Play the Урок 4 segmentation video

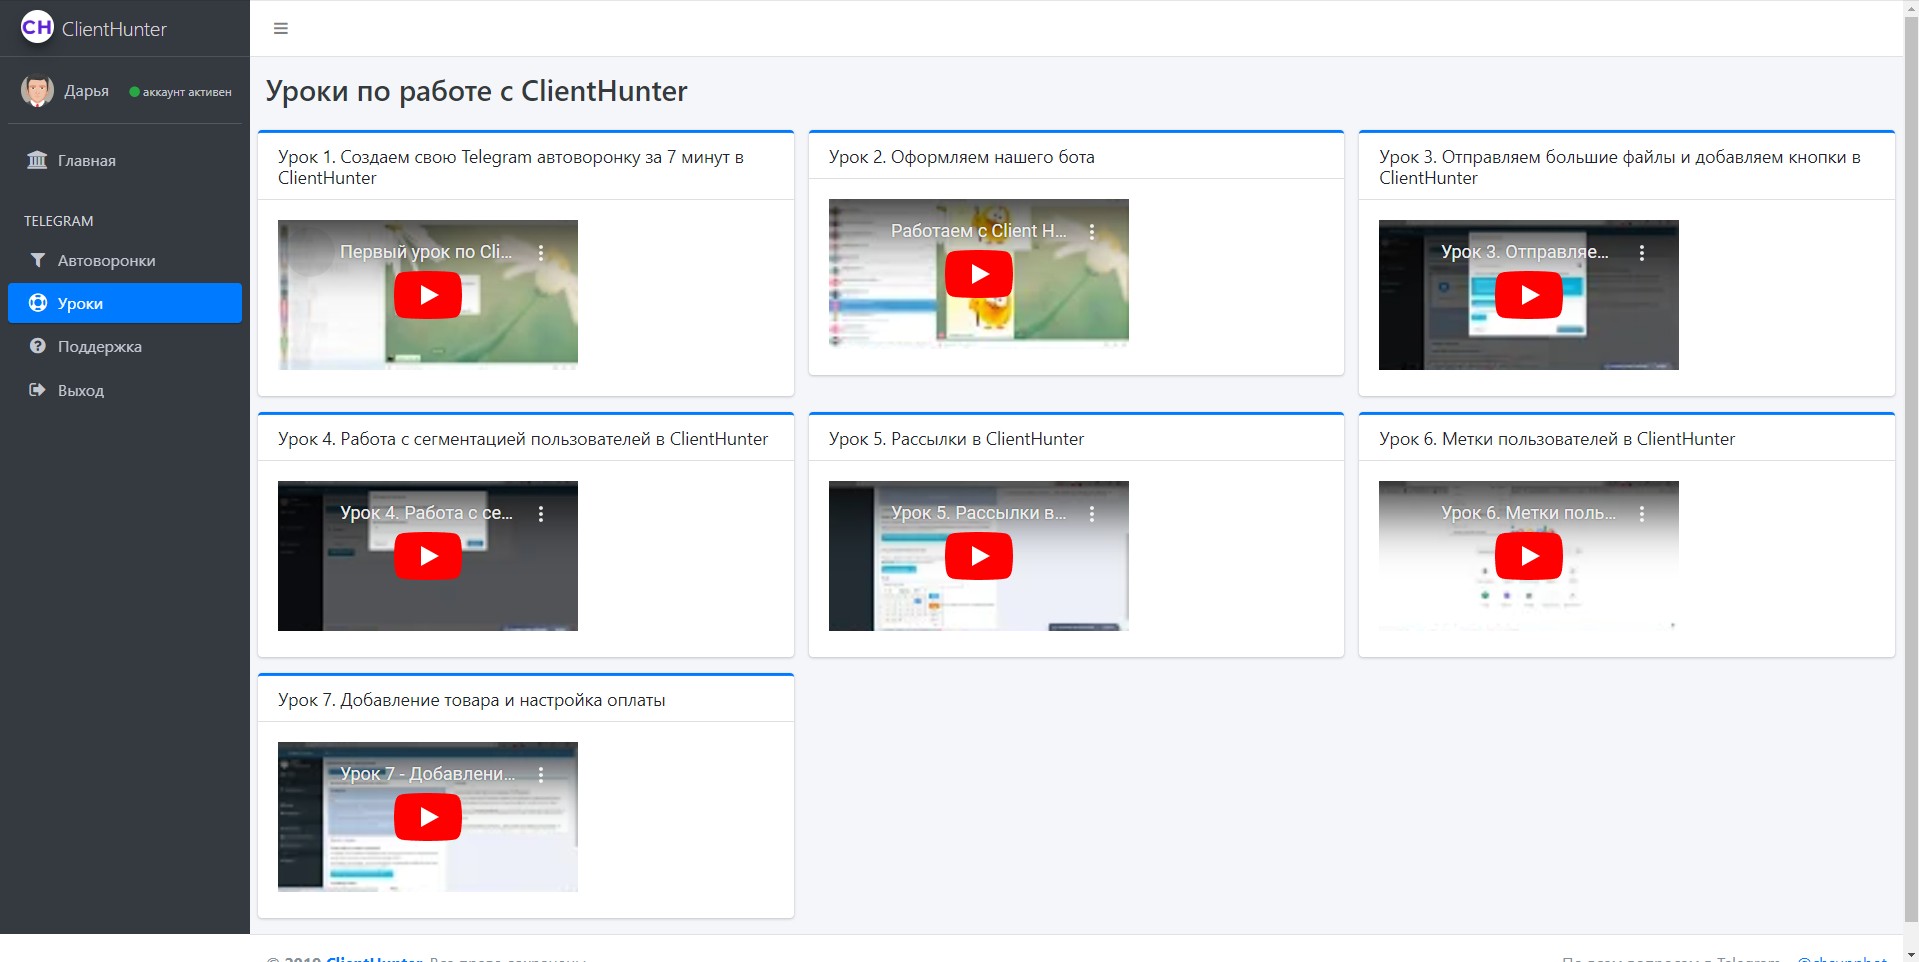click(x=428, y=556)
